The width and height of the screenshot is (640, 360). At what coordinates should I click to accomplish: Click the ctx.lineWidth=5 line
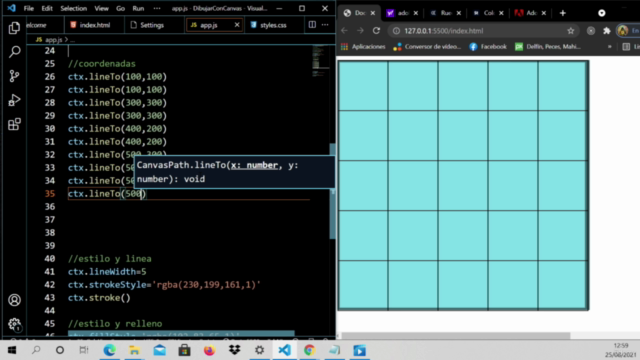107,272
